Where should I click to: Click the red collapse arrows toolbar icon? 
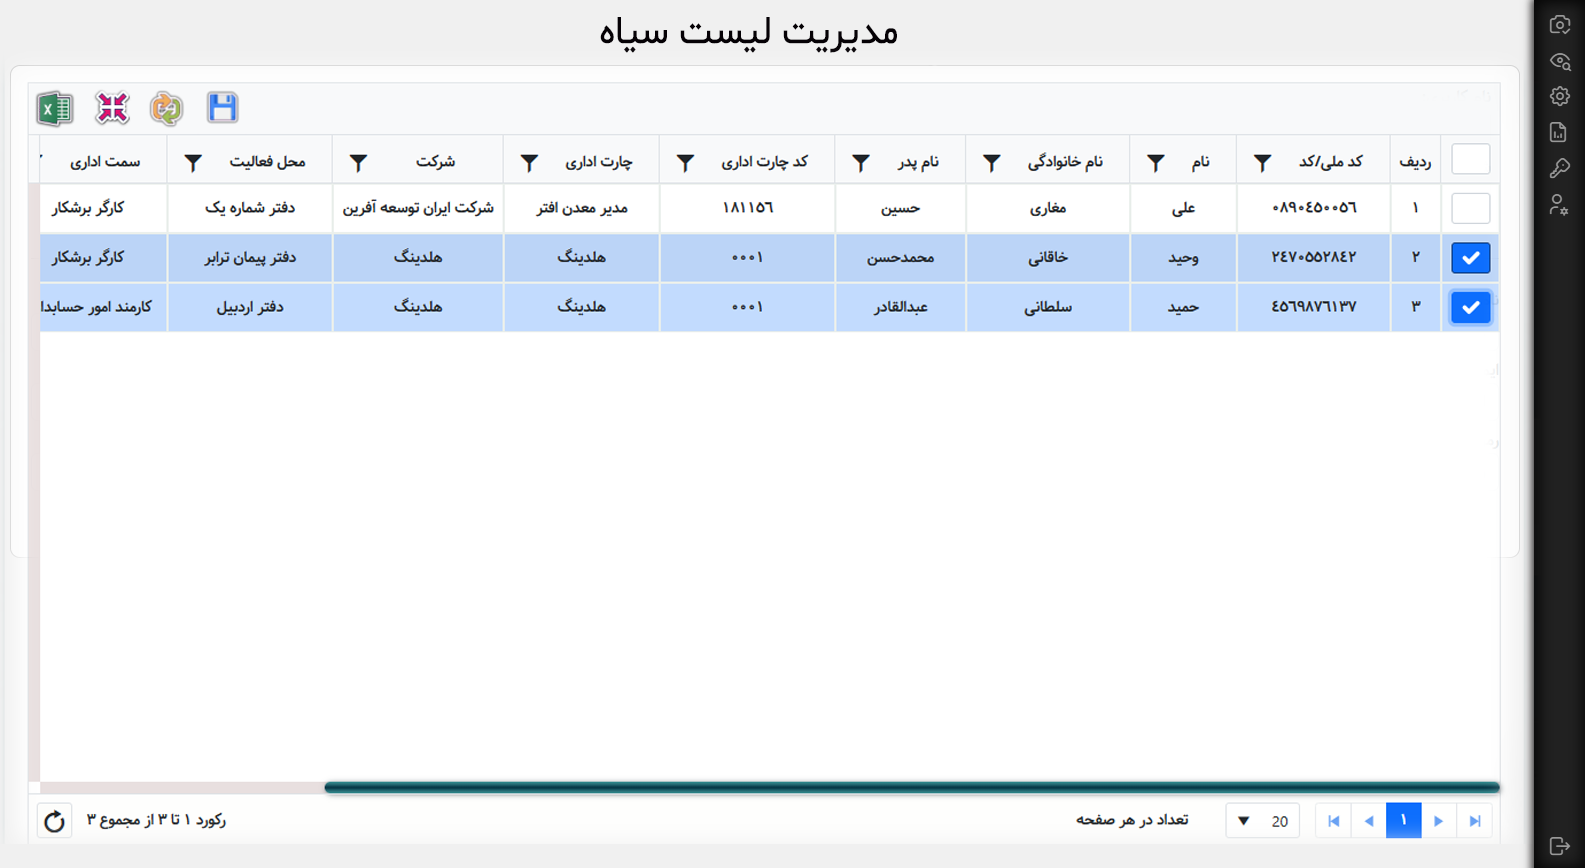pyautogui.click(x=112, y=108)
